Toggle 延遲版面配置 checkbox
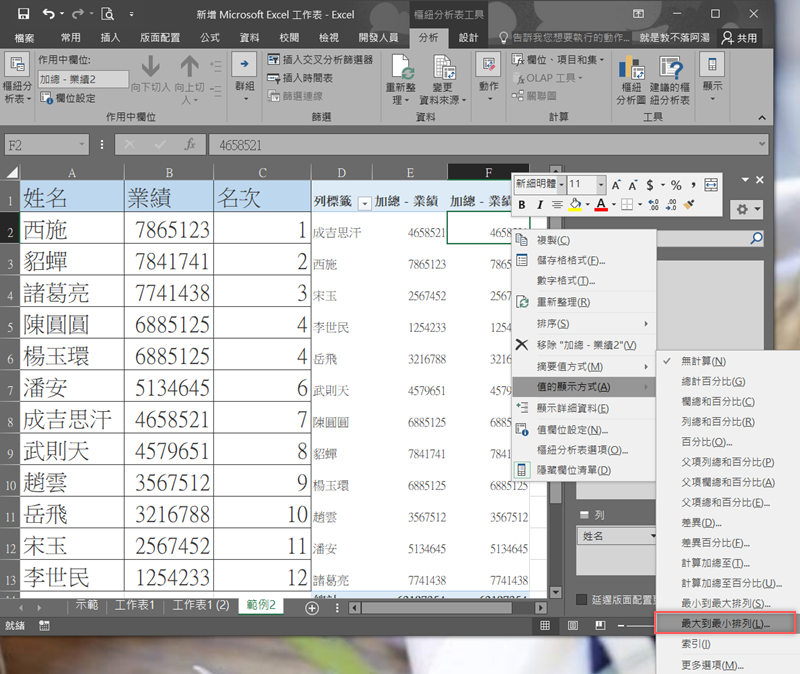 pos(582,599)
